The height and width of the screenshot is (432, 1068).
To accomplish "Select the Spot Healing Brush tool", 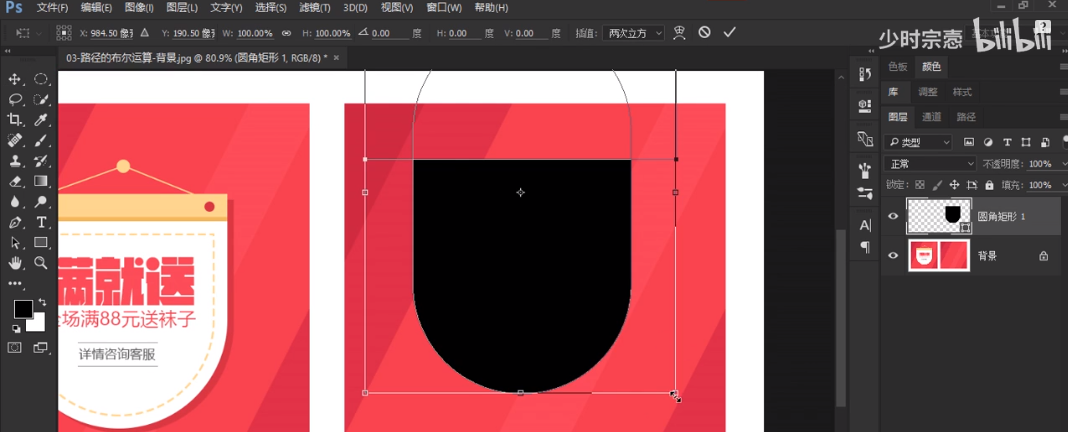I will tap(15, 140).
